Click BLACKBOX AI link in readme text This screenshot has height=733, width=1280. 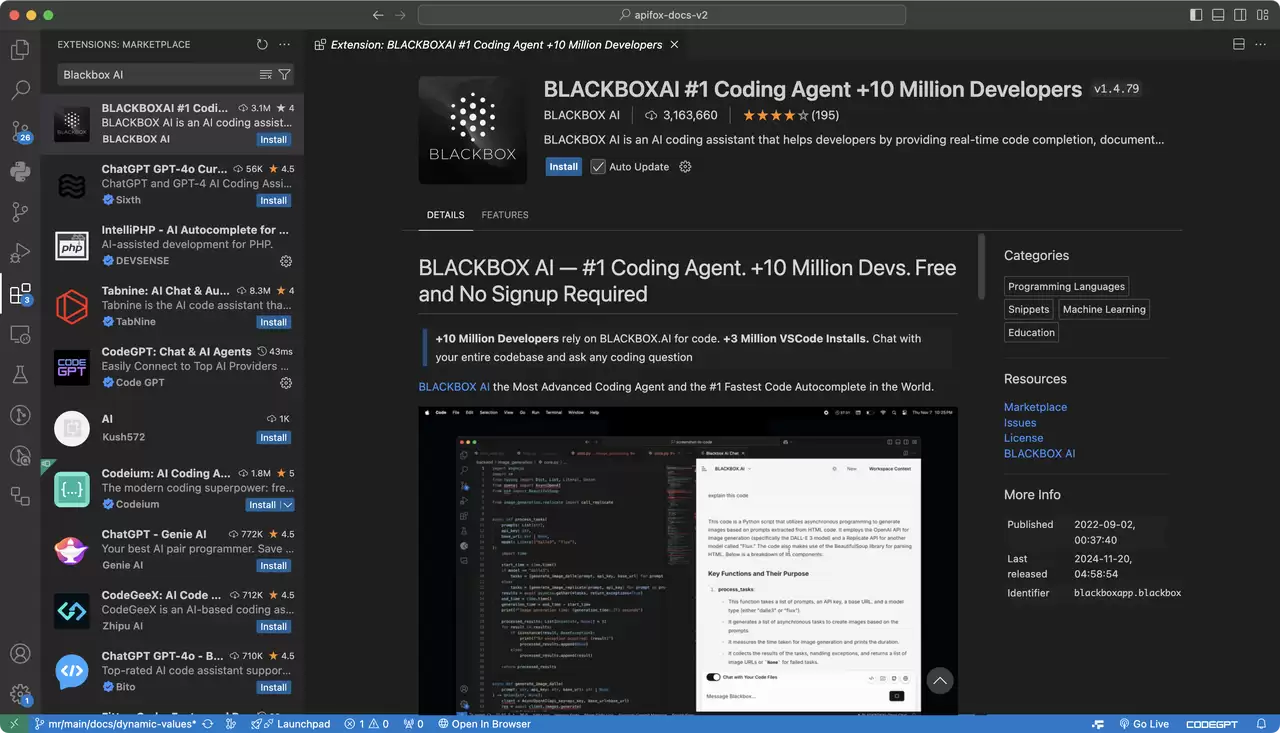point(454,387)
